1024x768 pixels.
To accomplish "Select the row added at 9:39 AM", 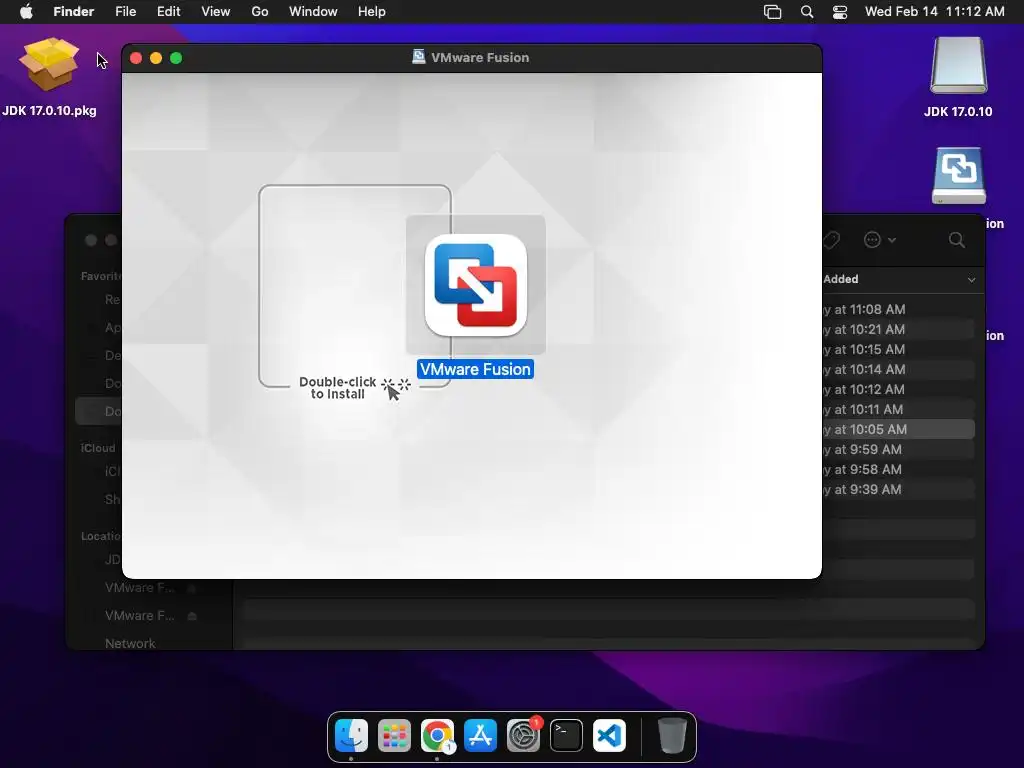I will coord(899,490).
